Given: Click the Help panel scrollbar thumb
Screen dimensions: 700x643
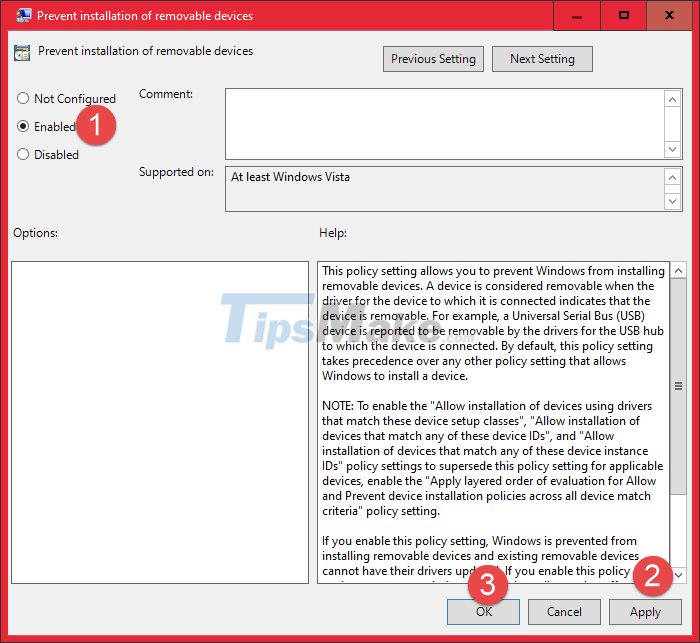Looking at the screenshot, I should [679, 386].
